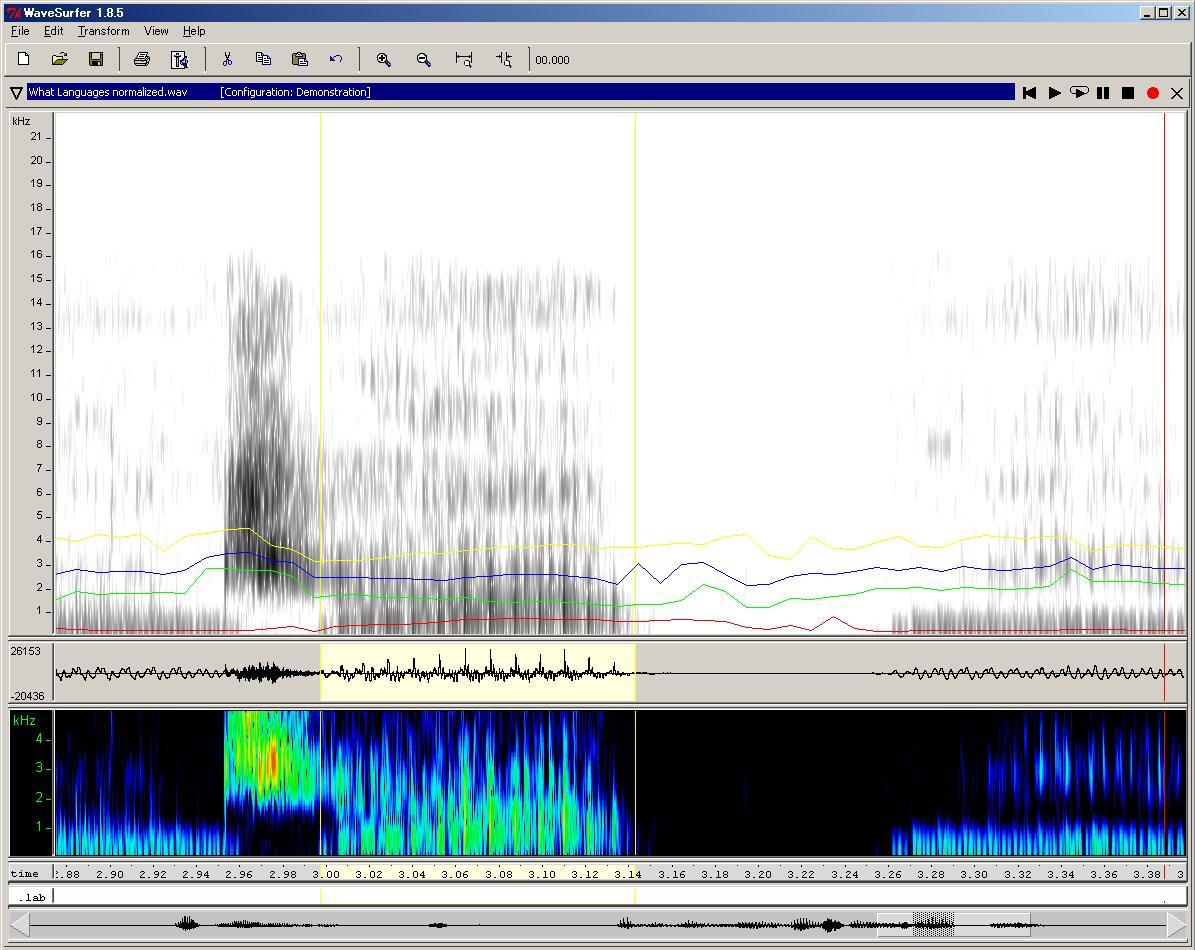Click the New file icon in toolbar

[24, 60]
